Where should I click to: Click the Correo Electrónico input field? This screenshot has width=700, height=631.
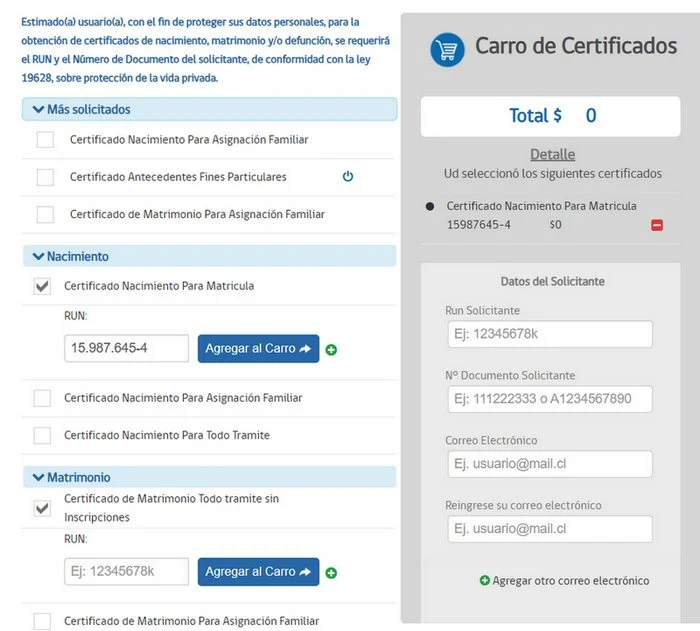click(548, 464)
